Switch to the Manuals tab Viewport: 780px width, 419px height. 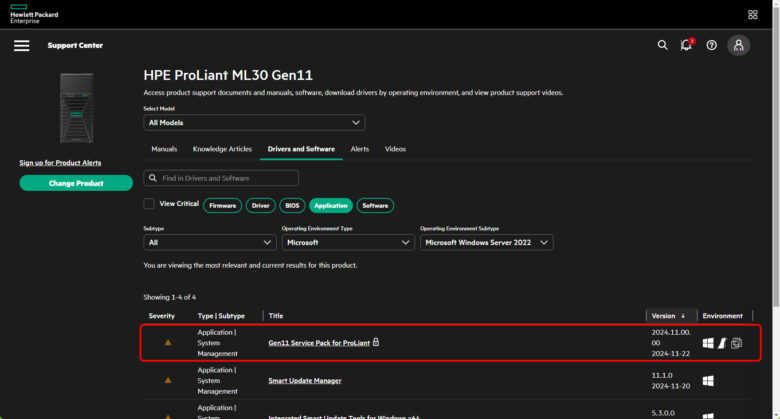pos(164,149)
